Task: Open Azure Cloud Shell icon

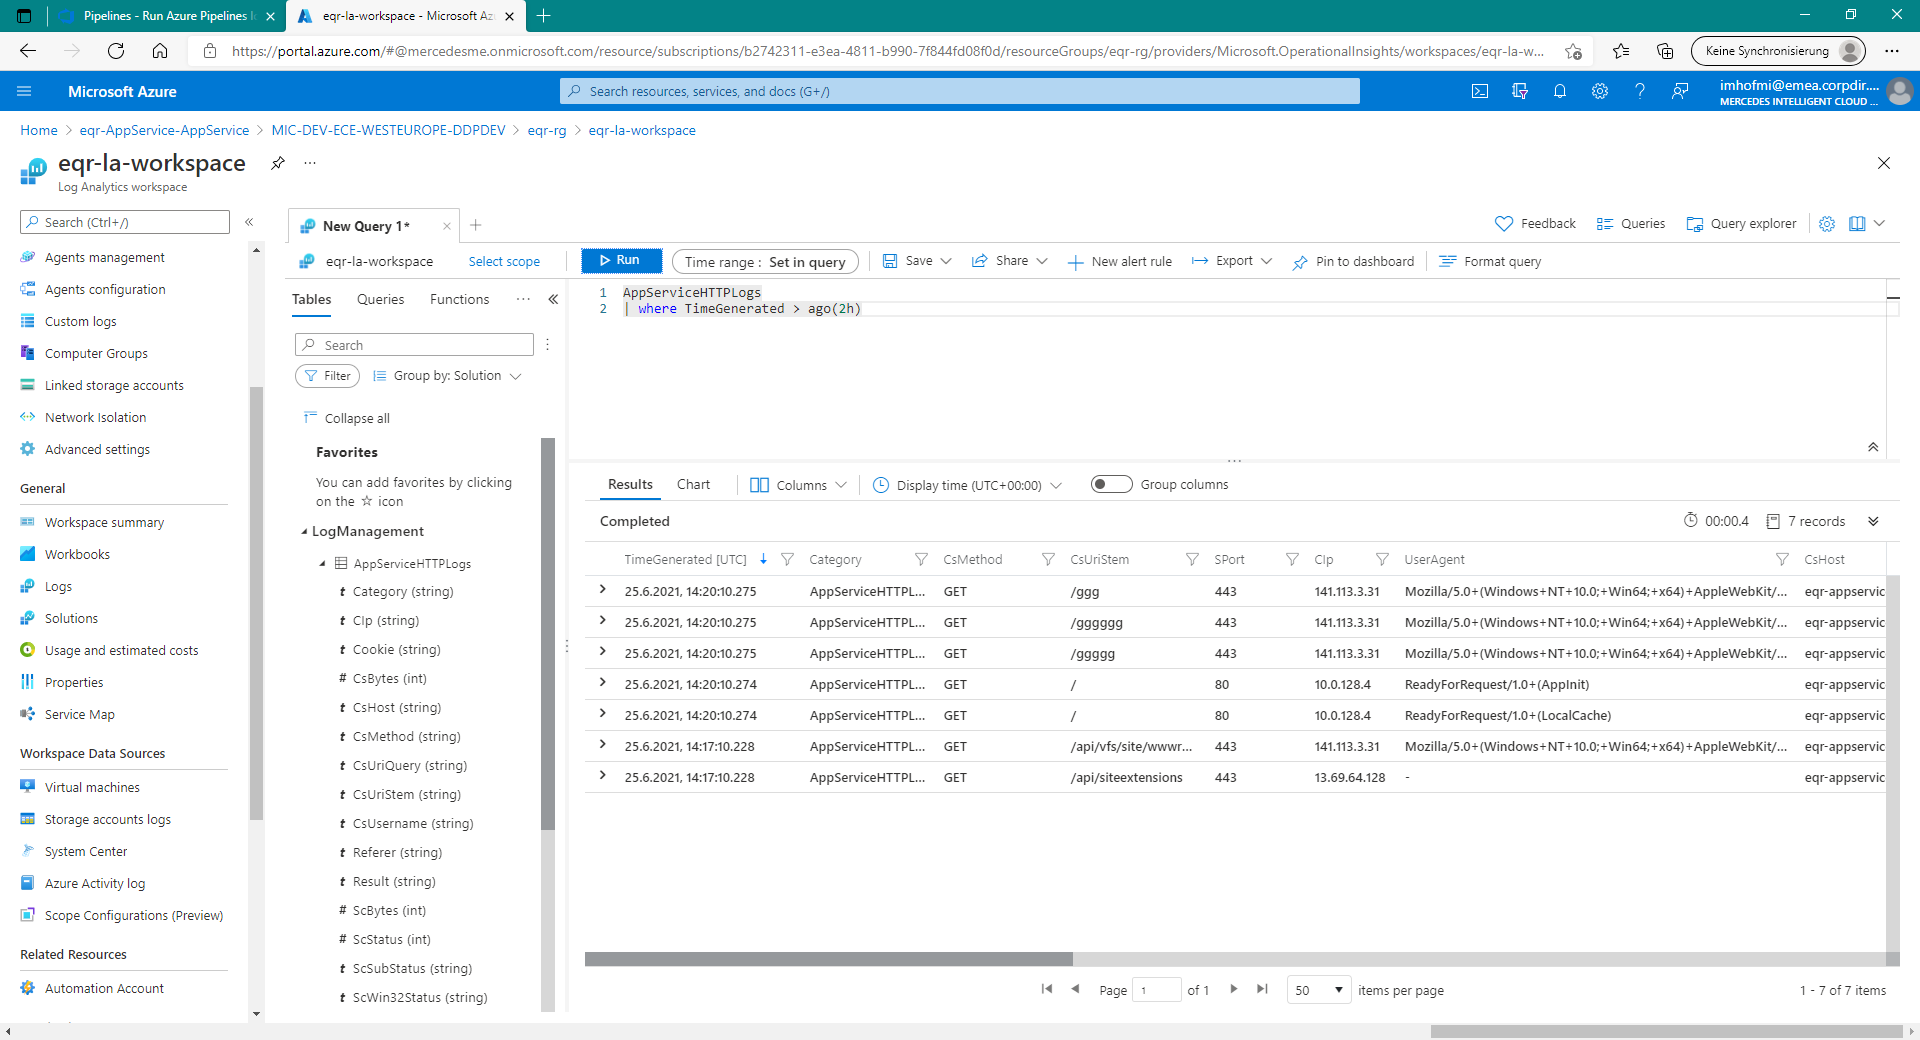Action: tap(1480, 91)
